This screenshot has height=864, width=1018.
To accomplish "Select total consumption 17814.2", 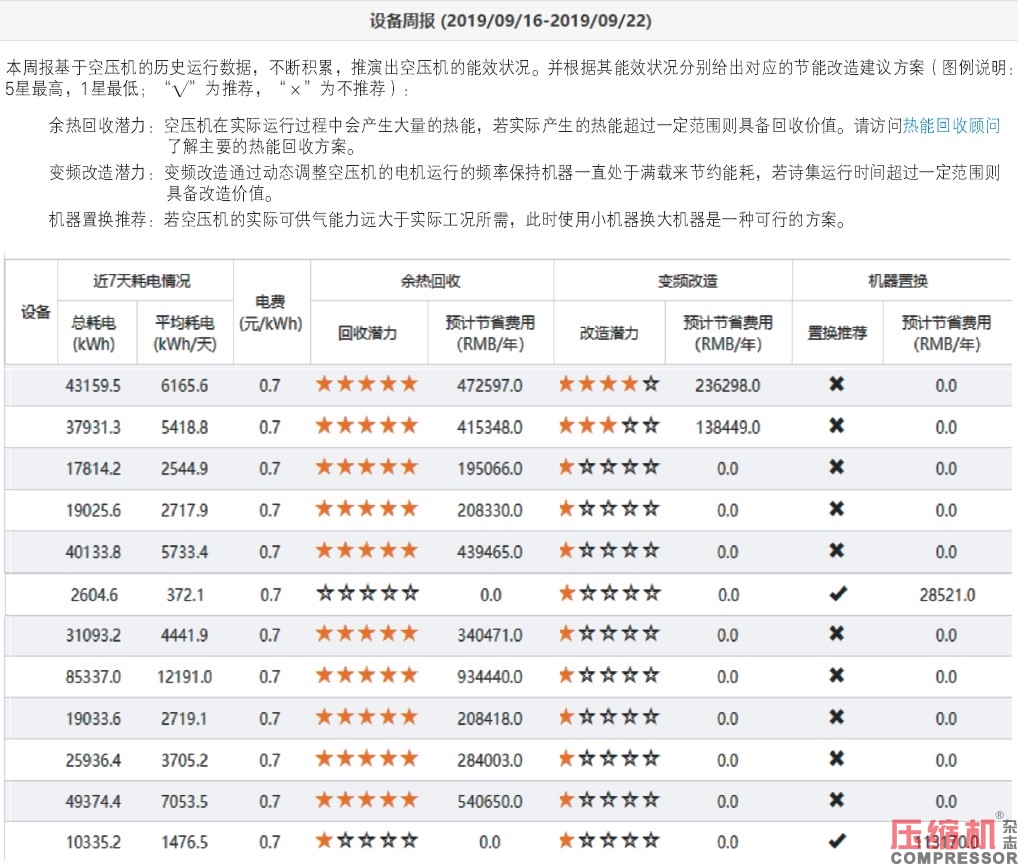I will (x=93, y=469).
